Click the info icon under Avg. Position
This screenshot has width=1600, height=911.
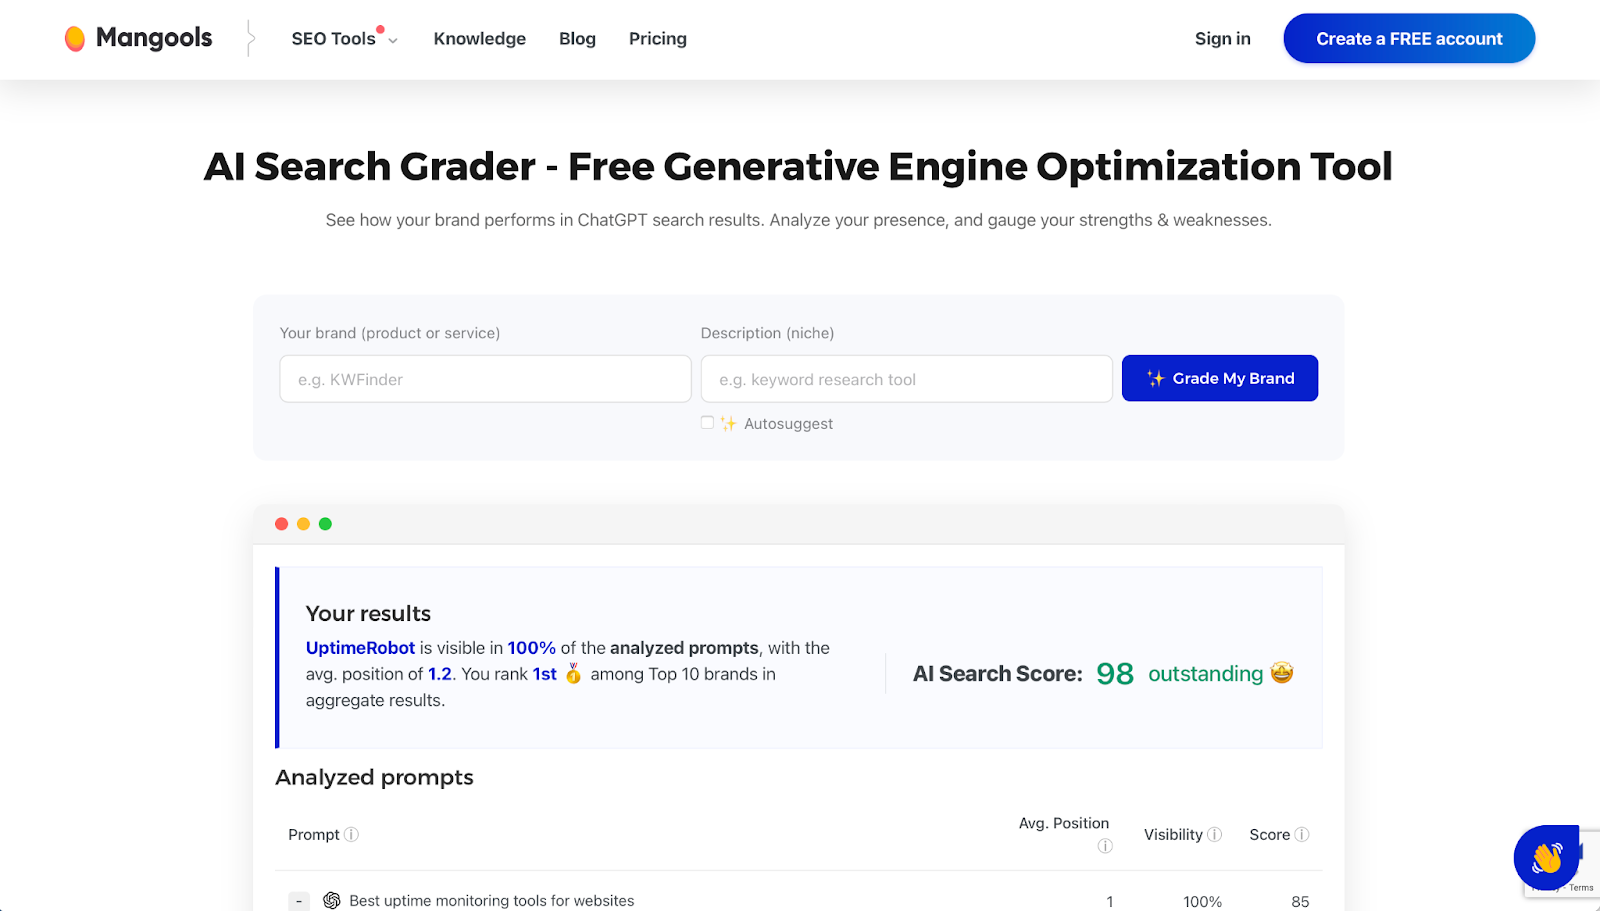pyautogui.click(x=1105, y=846)
